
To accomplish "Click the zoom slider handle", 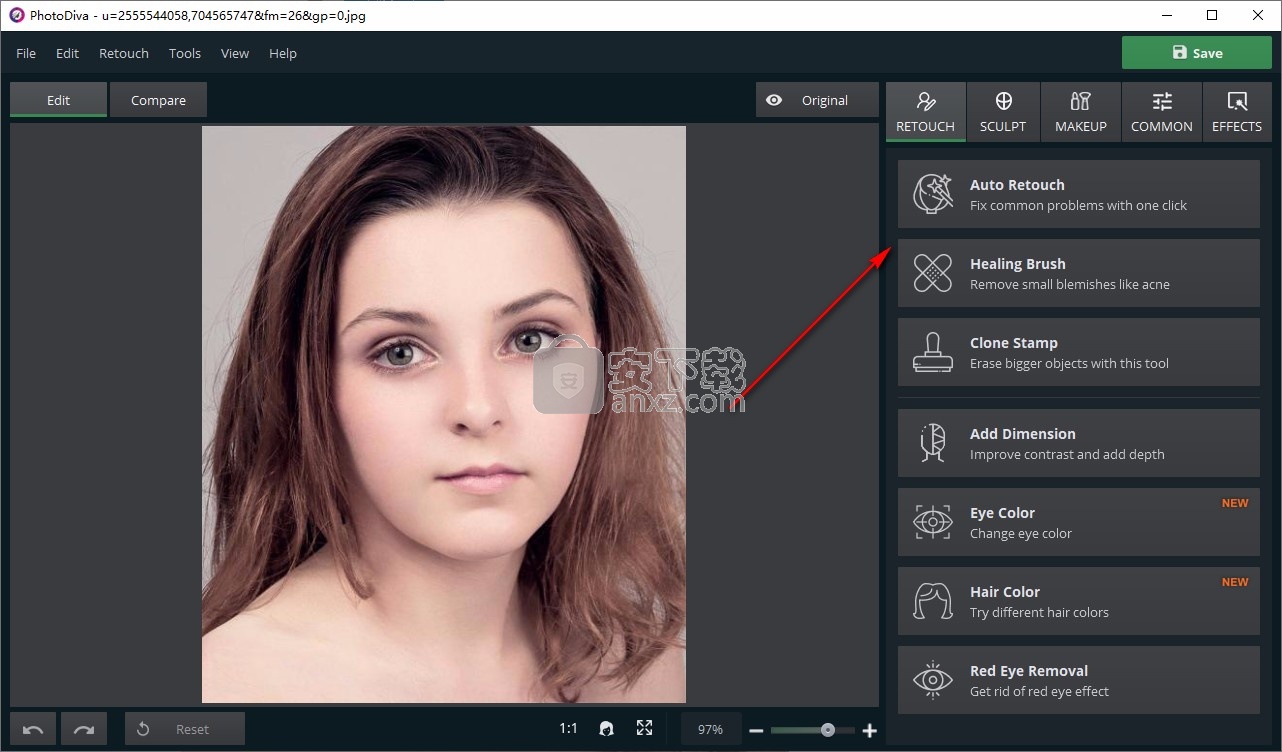I will (828, 730).
